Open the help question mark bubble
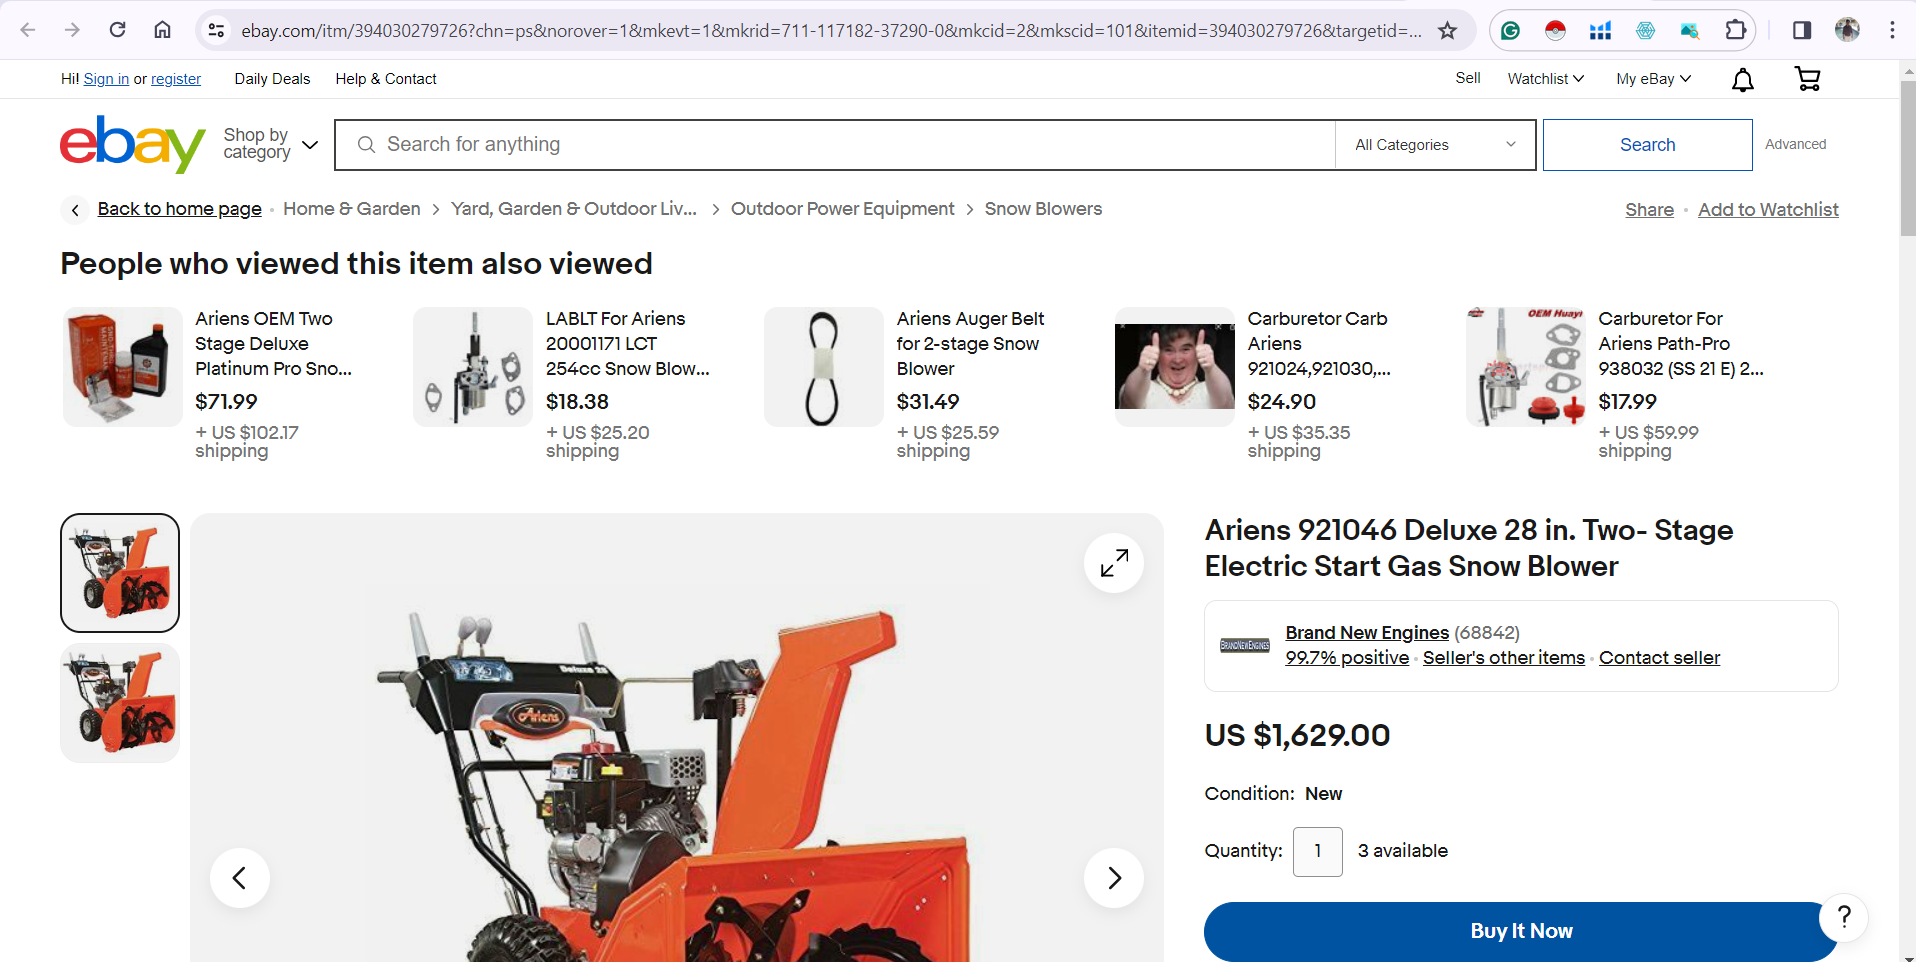Viewport: 1916px width, 962px height. coord(1844,917)
